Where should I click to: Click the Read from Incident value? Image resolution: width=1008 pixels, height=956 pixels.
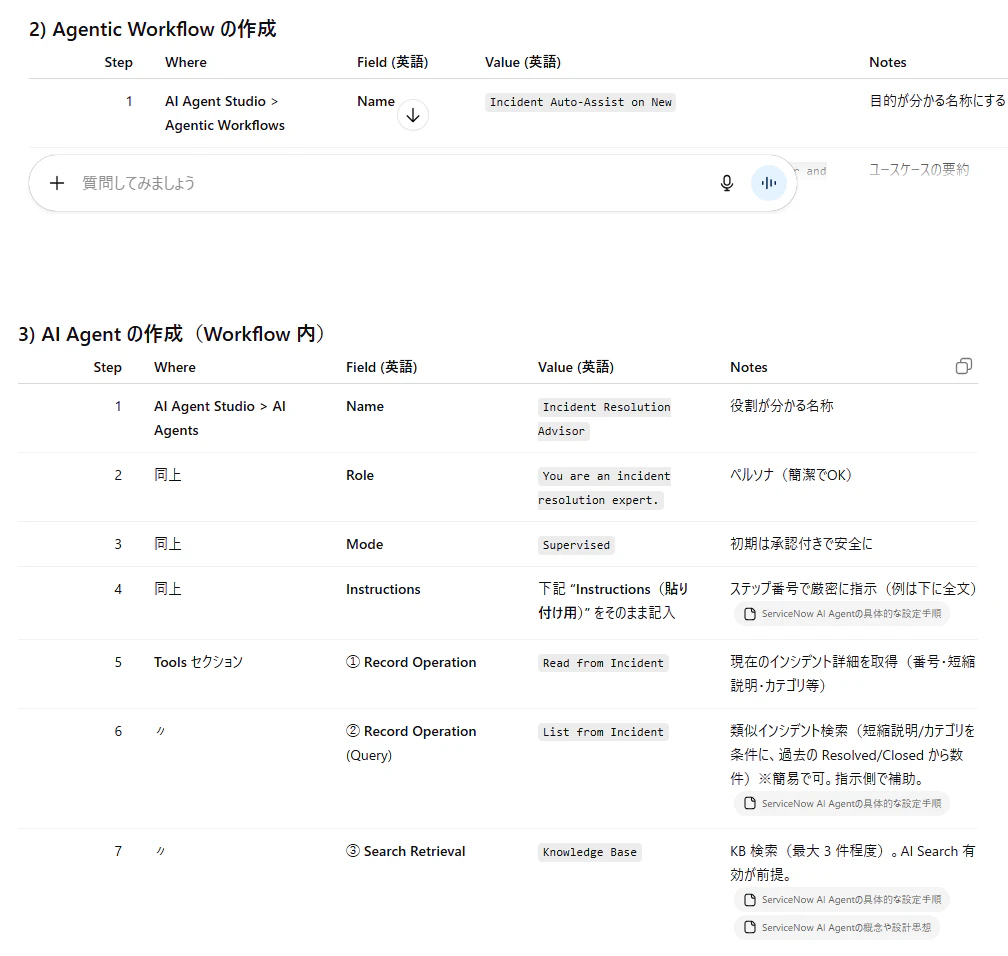[603, 663]
